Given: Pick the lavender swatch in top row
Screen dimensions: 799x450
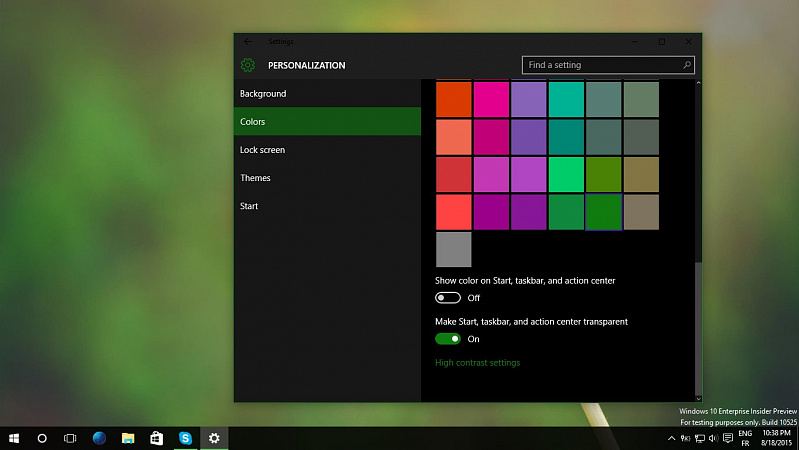Looking at the screenshot, I should coord(528,99).
